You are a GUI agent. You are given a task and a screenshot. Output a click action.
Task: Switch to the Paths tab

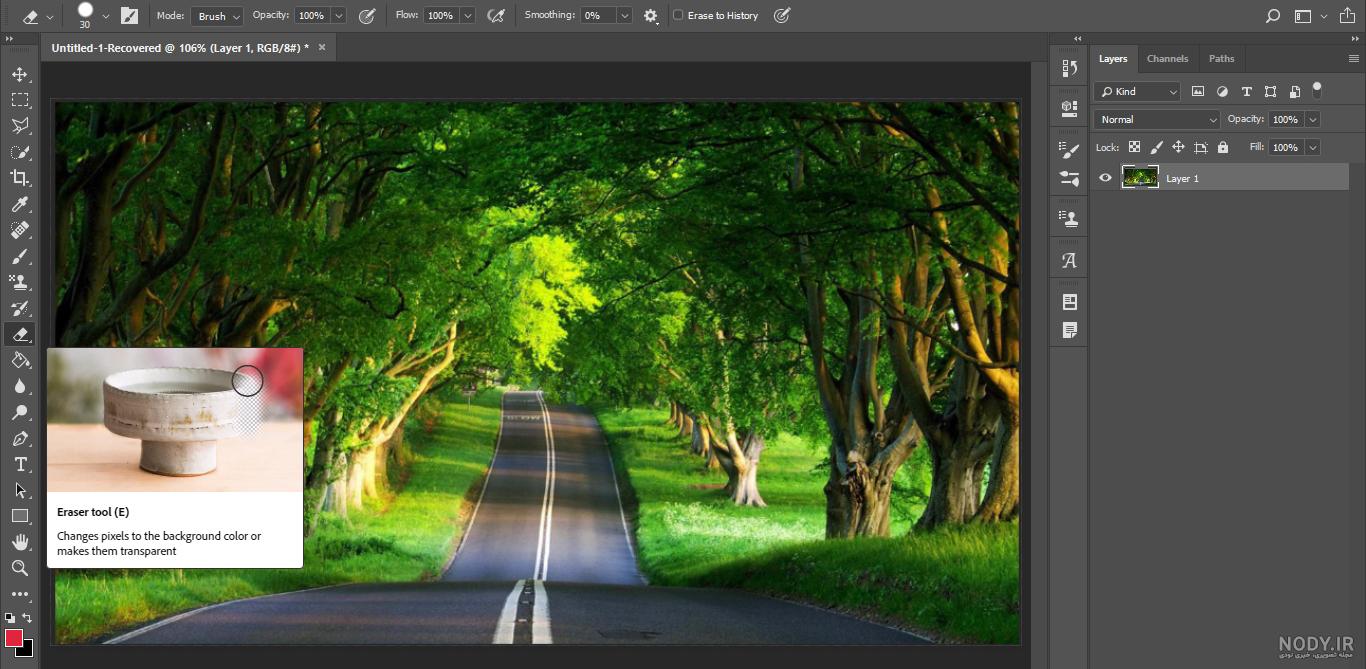(1221, 58)
